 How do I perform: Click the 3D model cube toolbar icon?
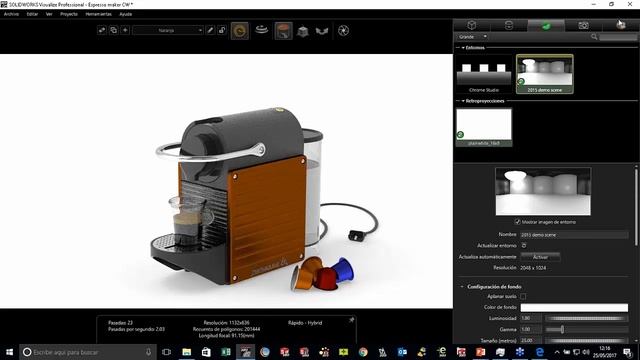[x=302, y=31]
